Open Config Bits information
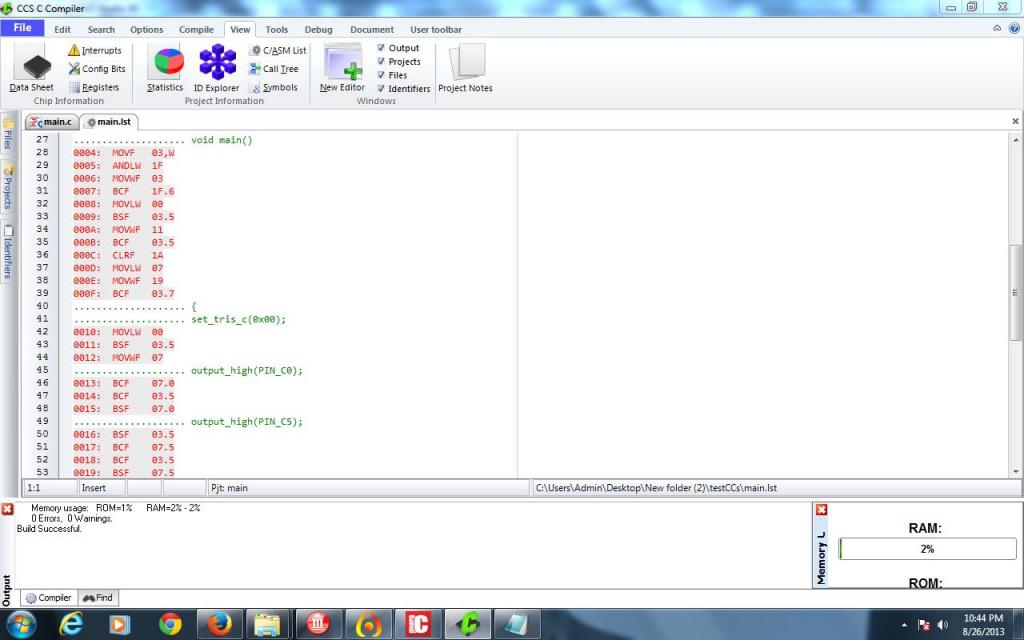1024x640 pixels. click(97, 69)
